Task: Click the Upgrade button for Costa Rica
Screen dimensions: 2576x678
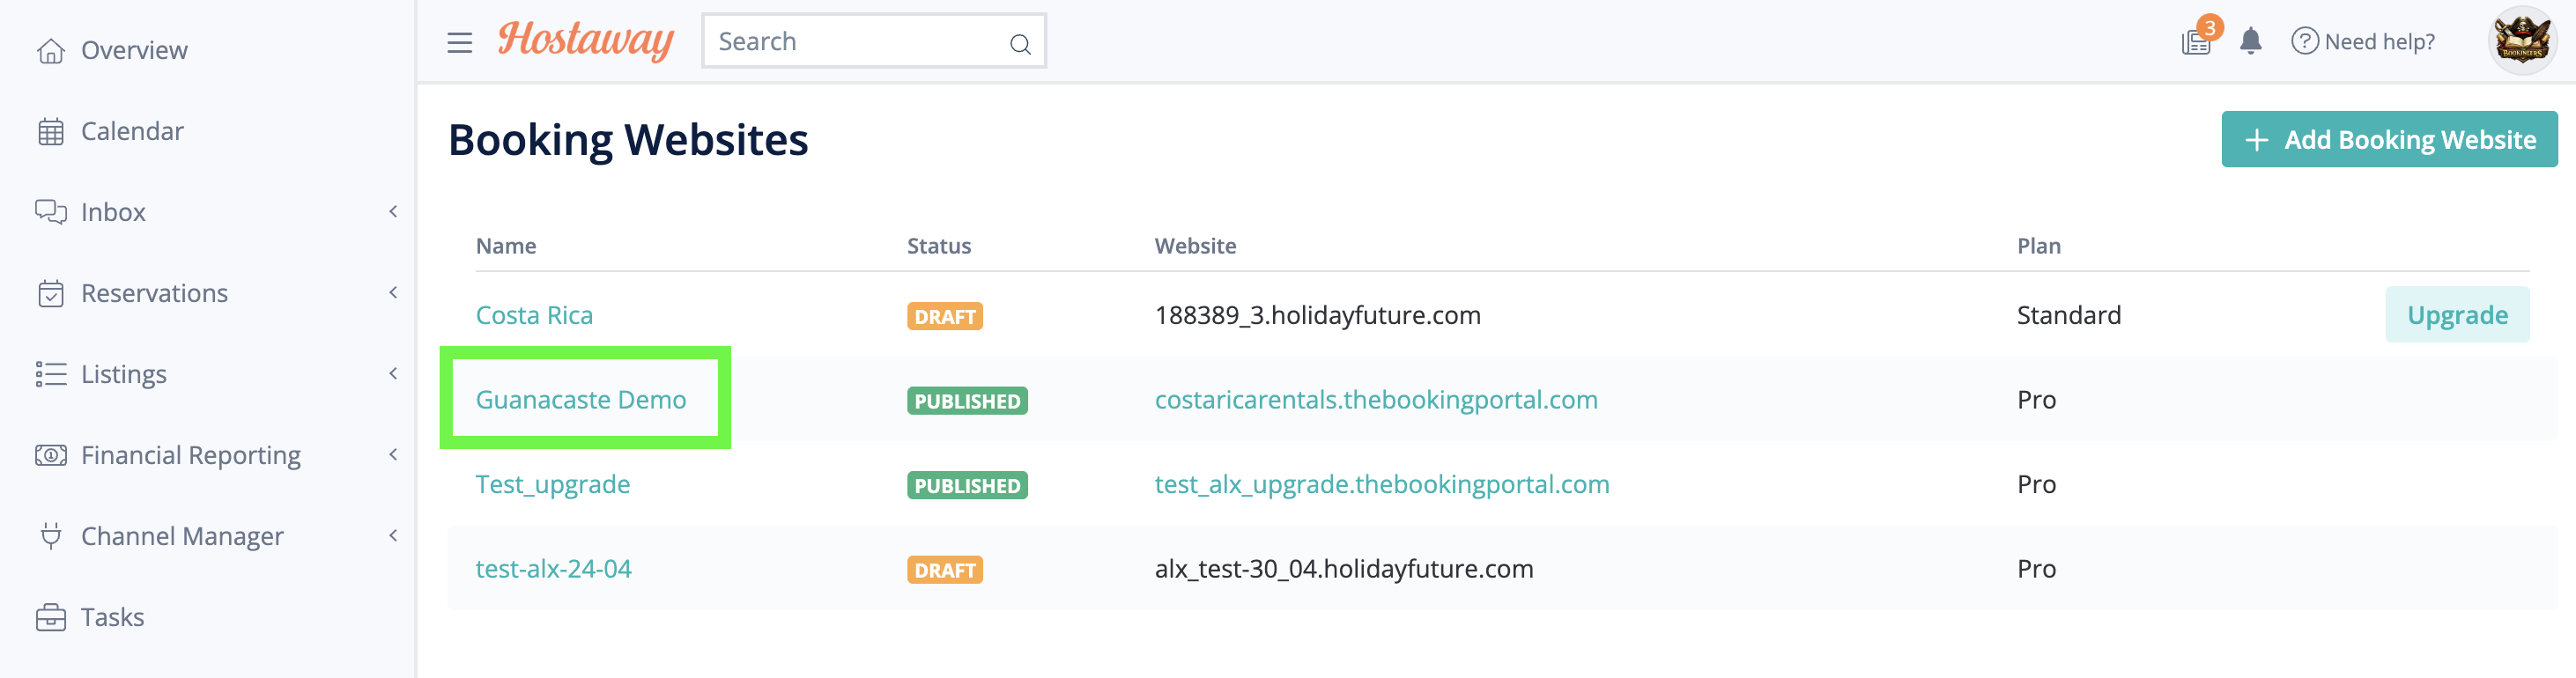Action: [2456, 315]
